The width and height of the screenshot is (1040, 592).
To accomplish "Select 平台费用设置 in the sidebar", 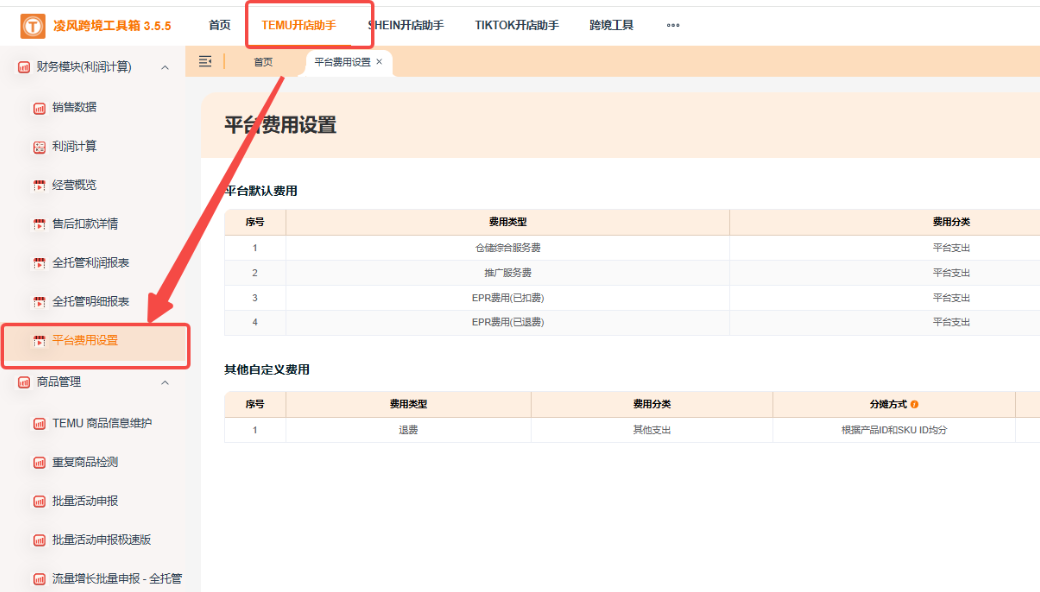I will (85, 340).
